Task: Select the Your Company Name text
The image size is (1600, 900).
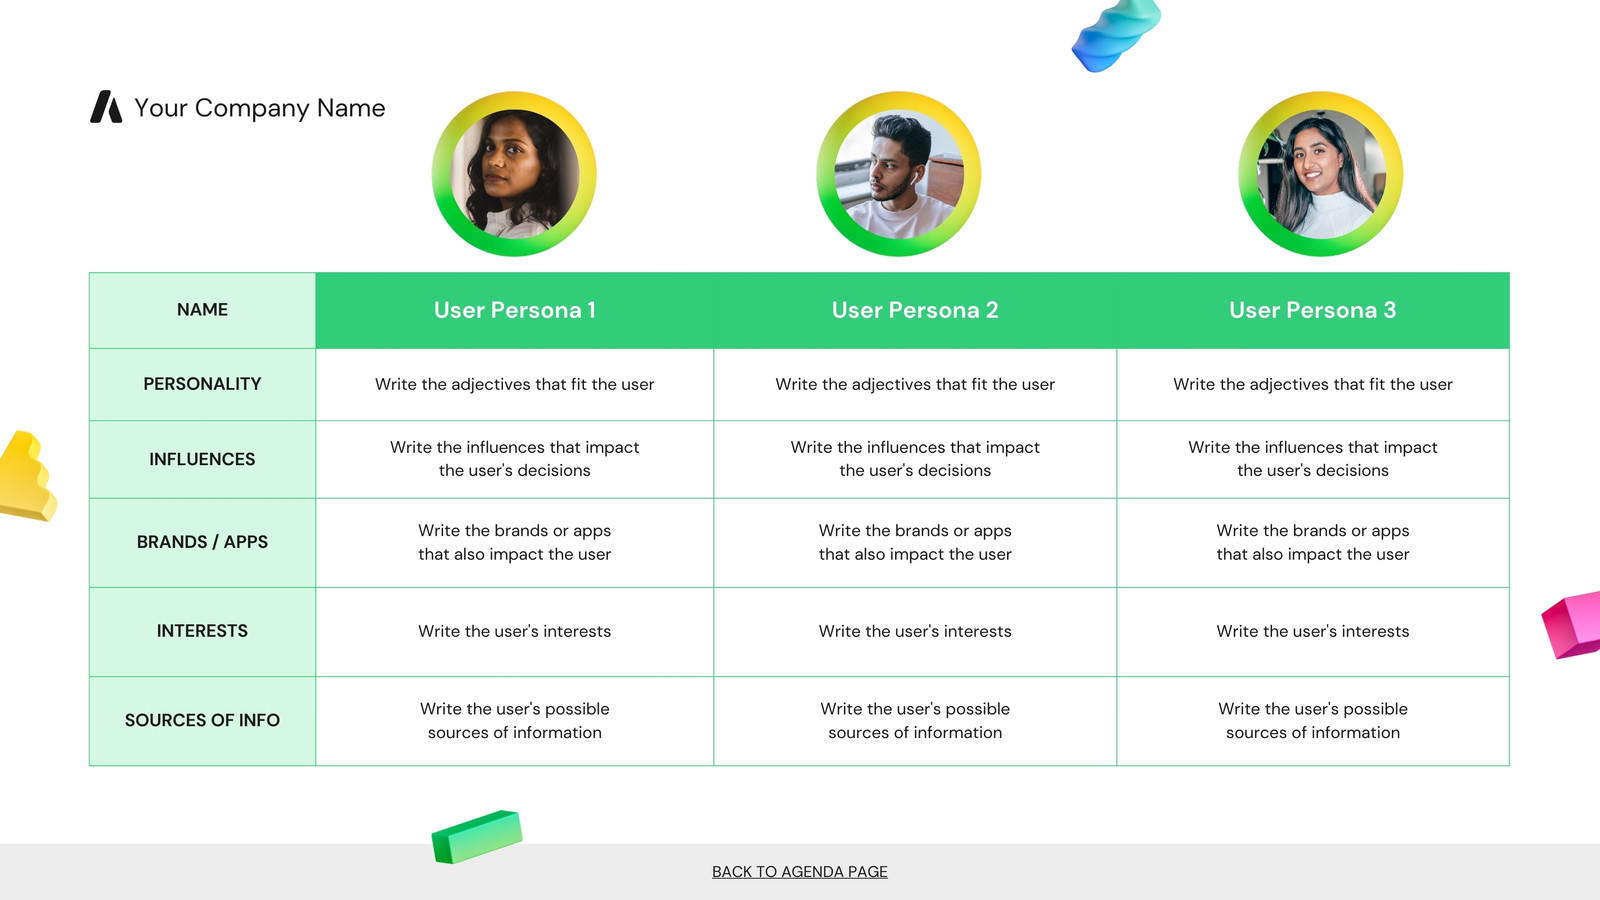Action: point(260,108)
